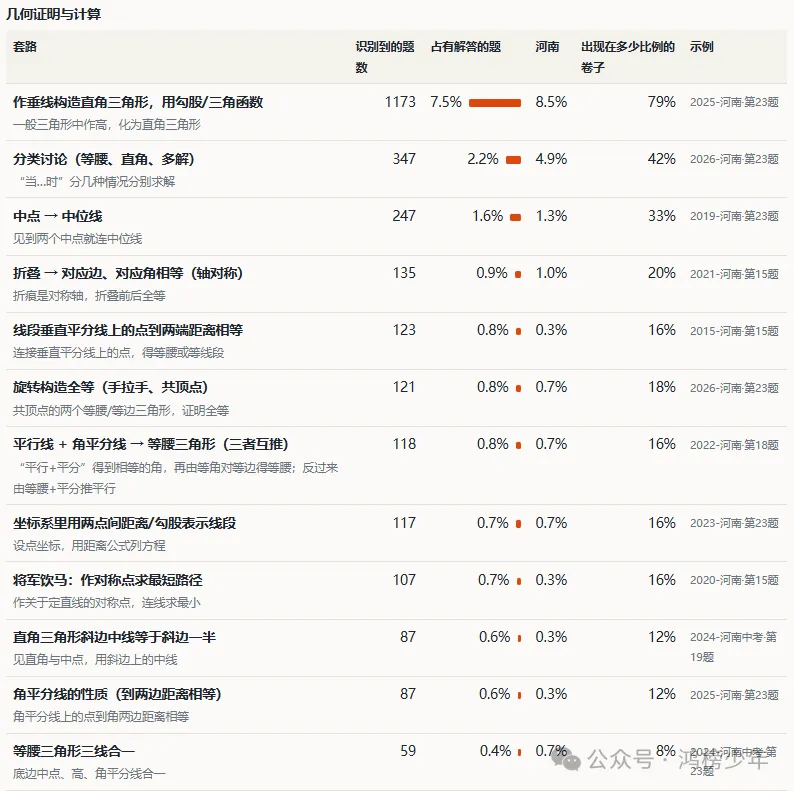
Task: Click the '套路' column header
Action: [x=25, y=47]
